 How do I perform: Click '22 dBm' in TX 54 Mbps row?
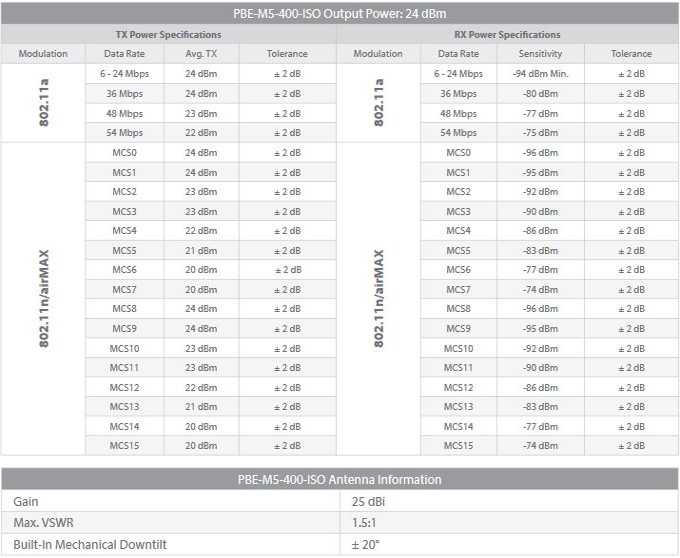tap(201, 133)
